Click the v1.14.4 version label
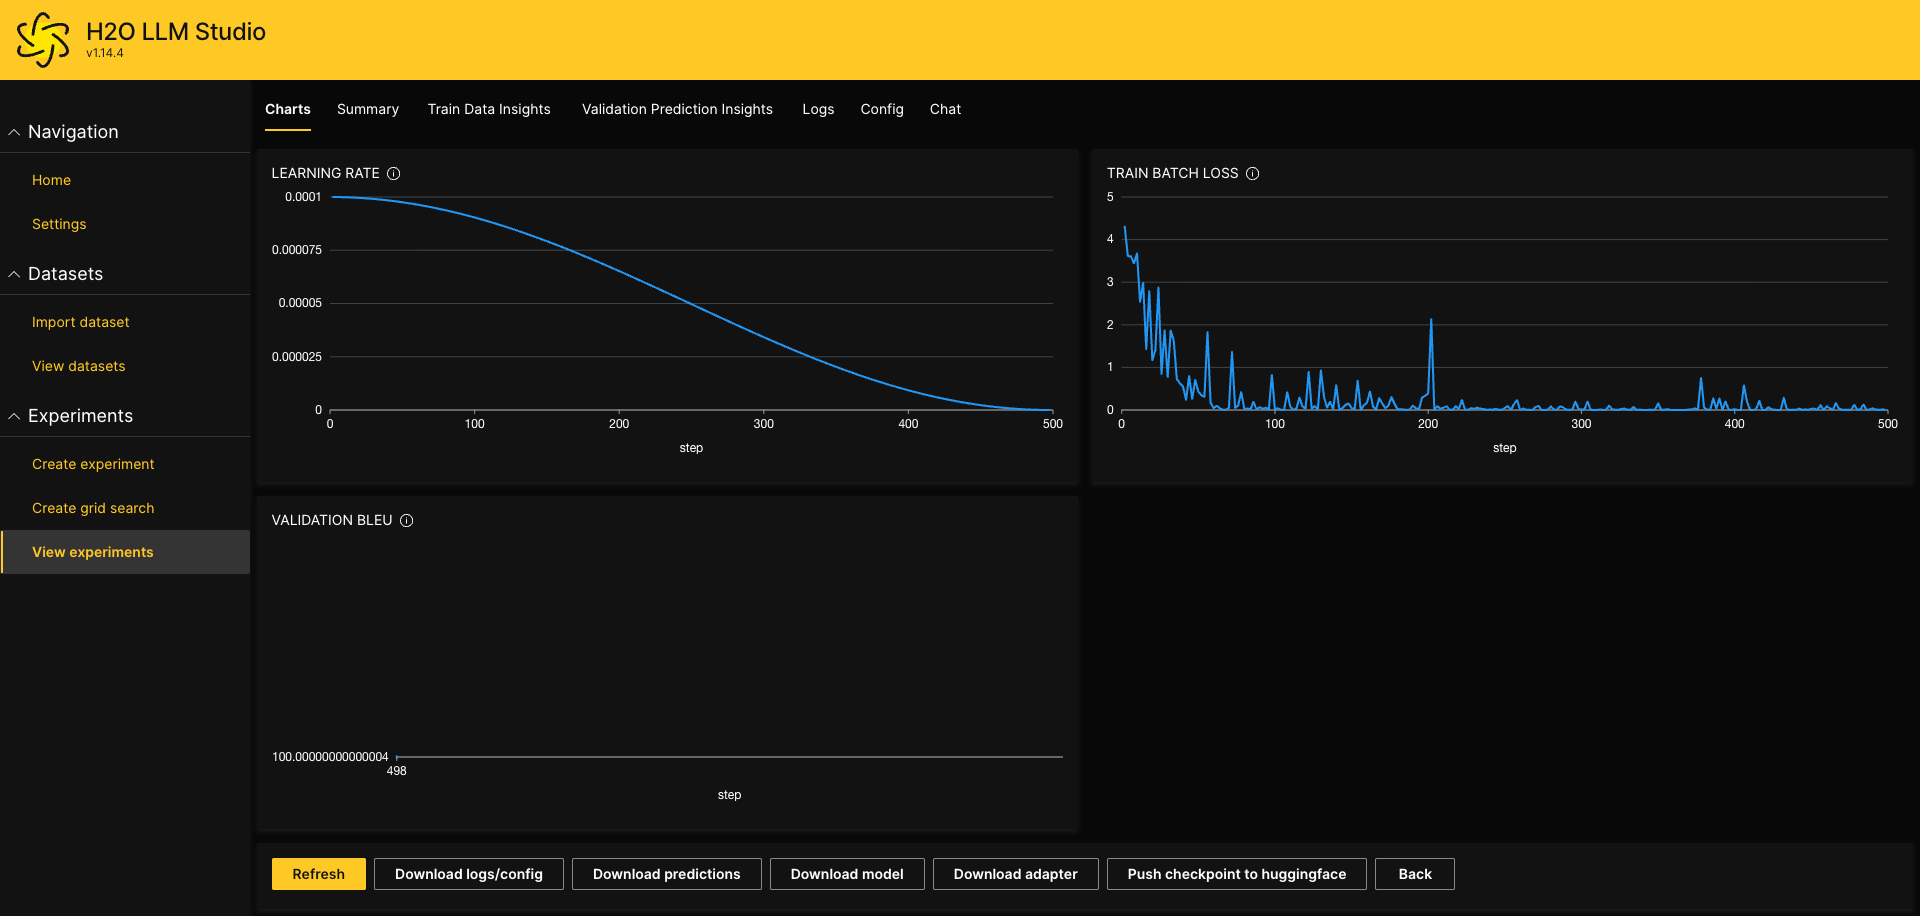 click(x=105, y=54)
